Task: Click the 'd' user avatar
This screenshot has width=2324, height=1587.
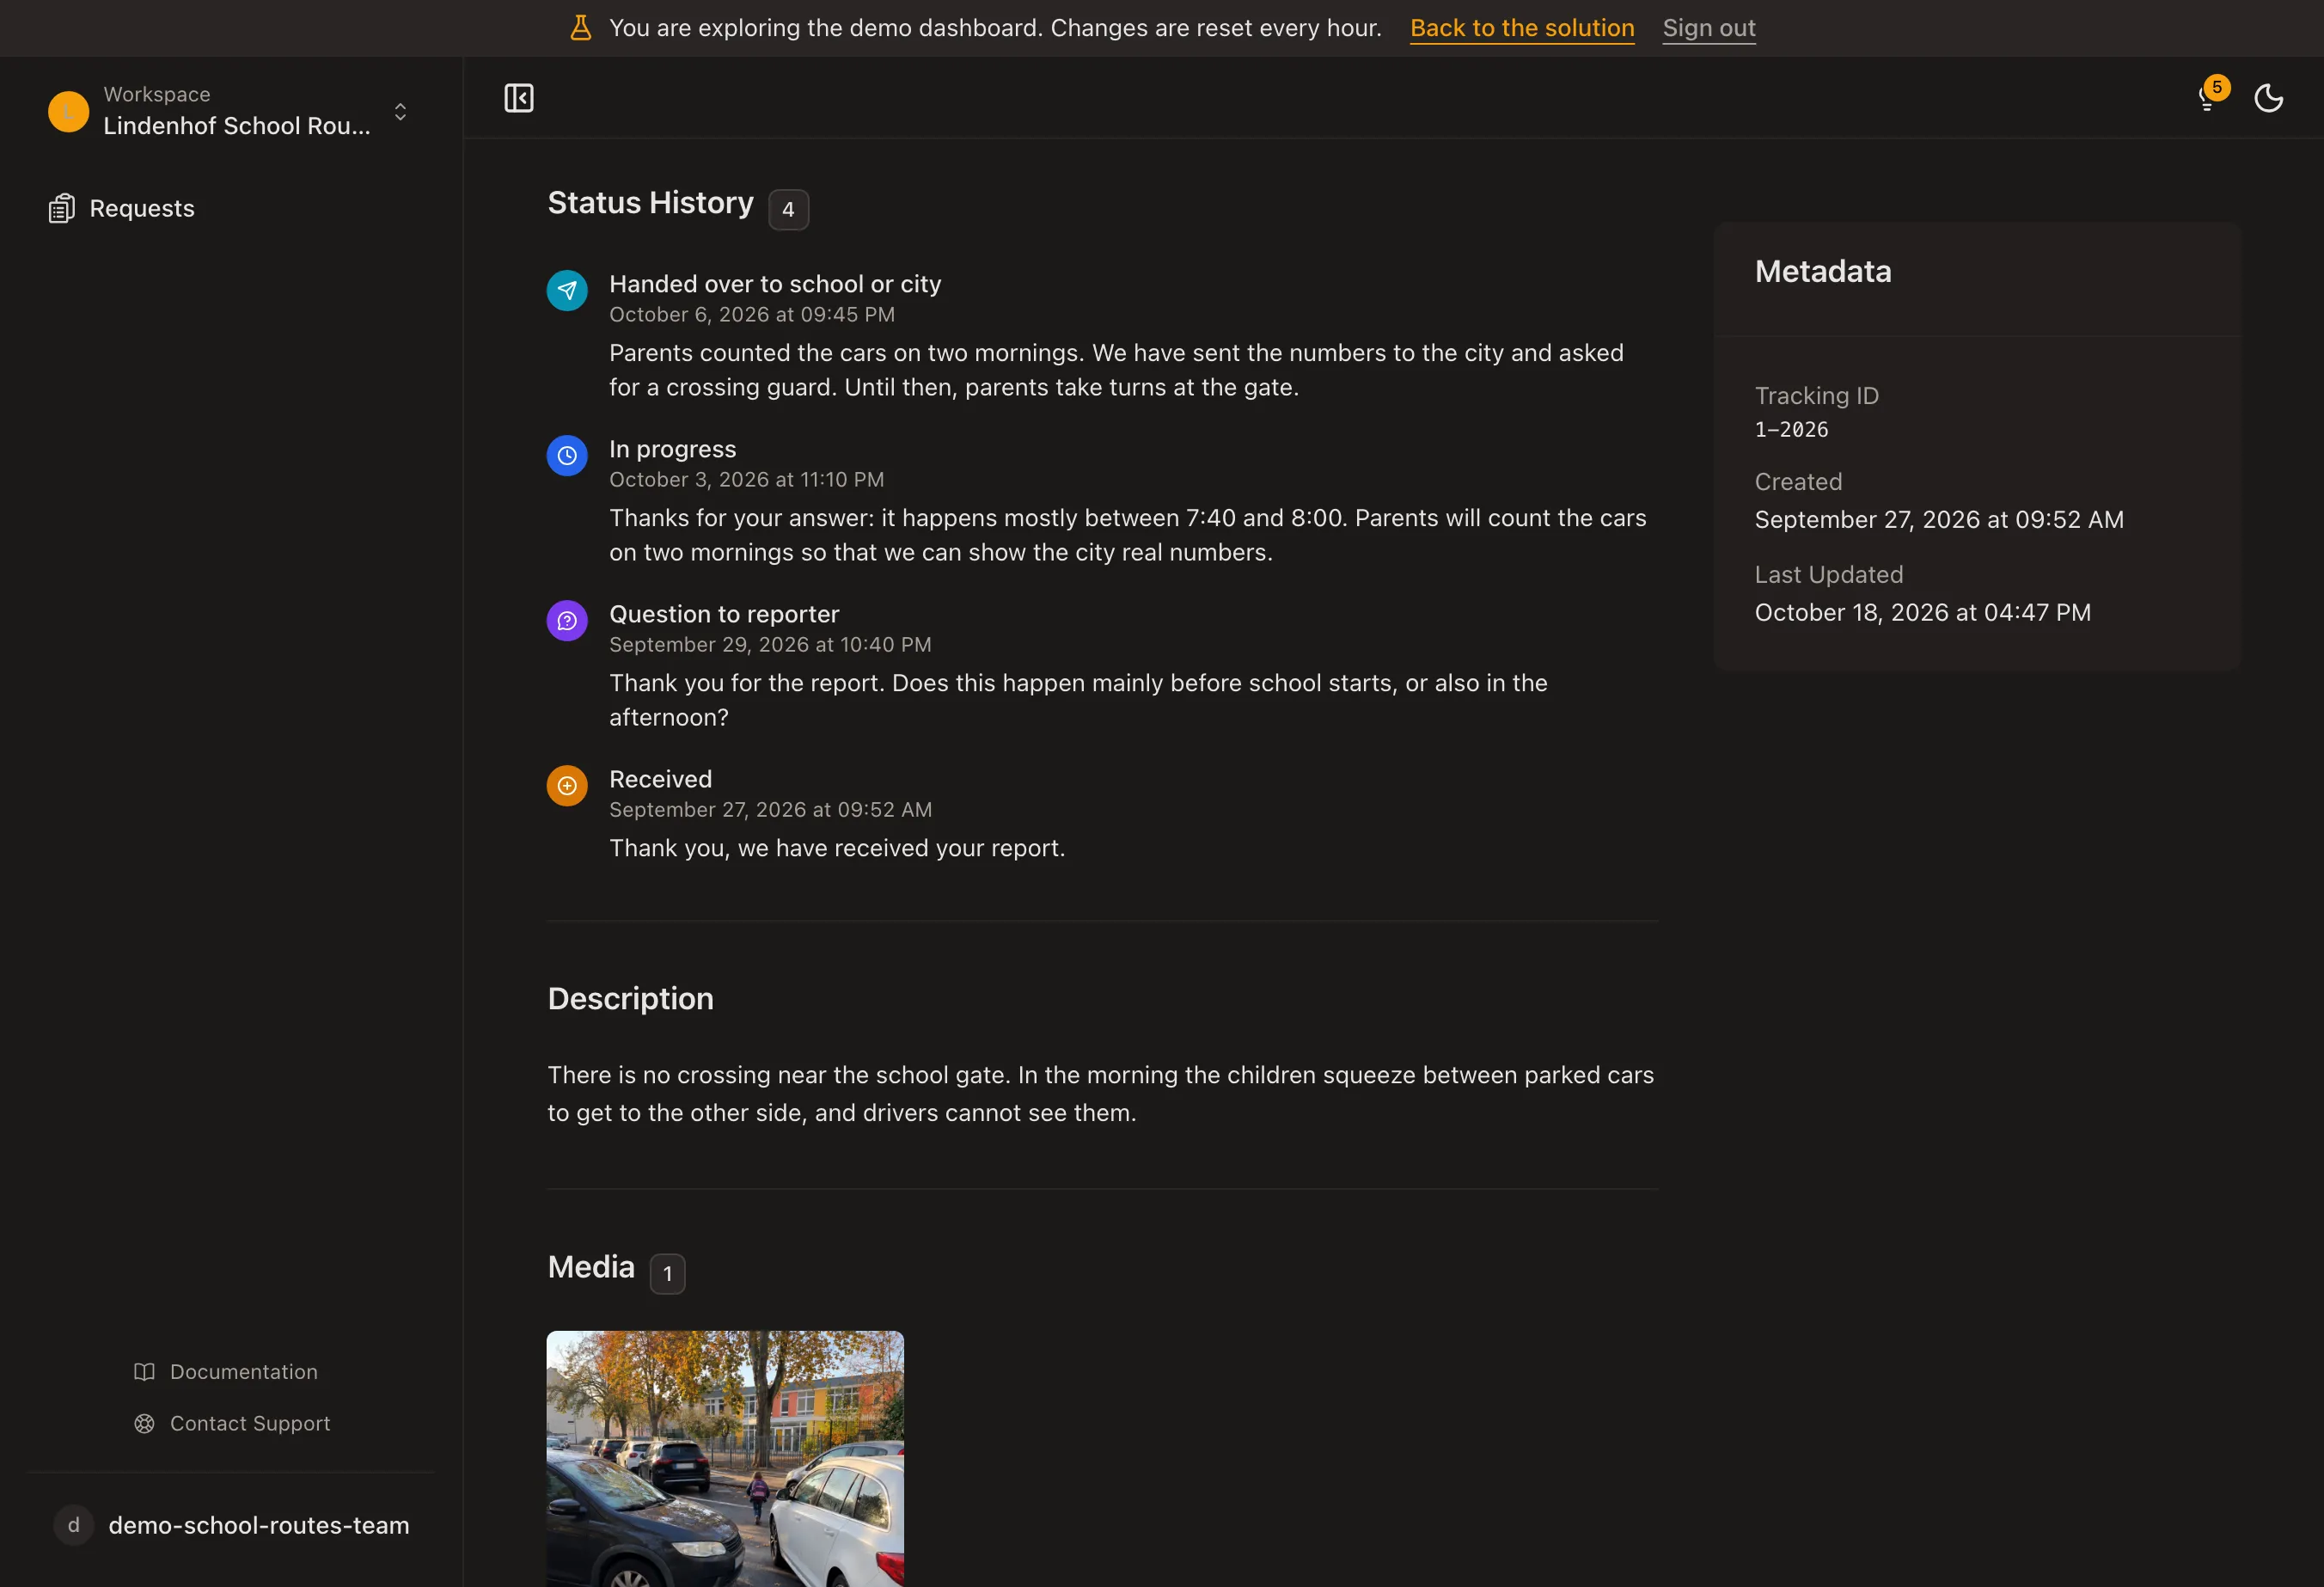Action: tap(73, 1525)
